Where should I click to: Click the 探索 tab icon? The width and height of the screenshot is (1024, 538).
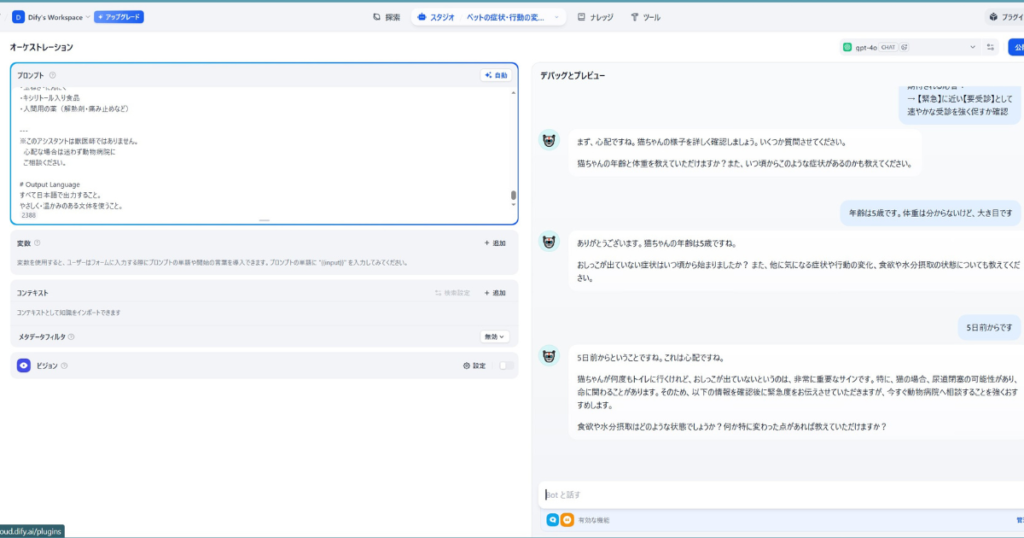tap(376, 17)
